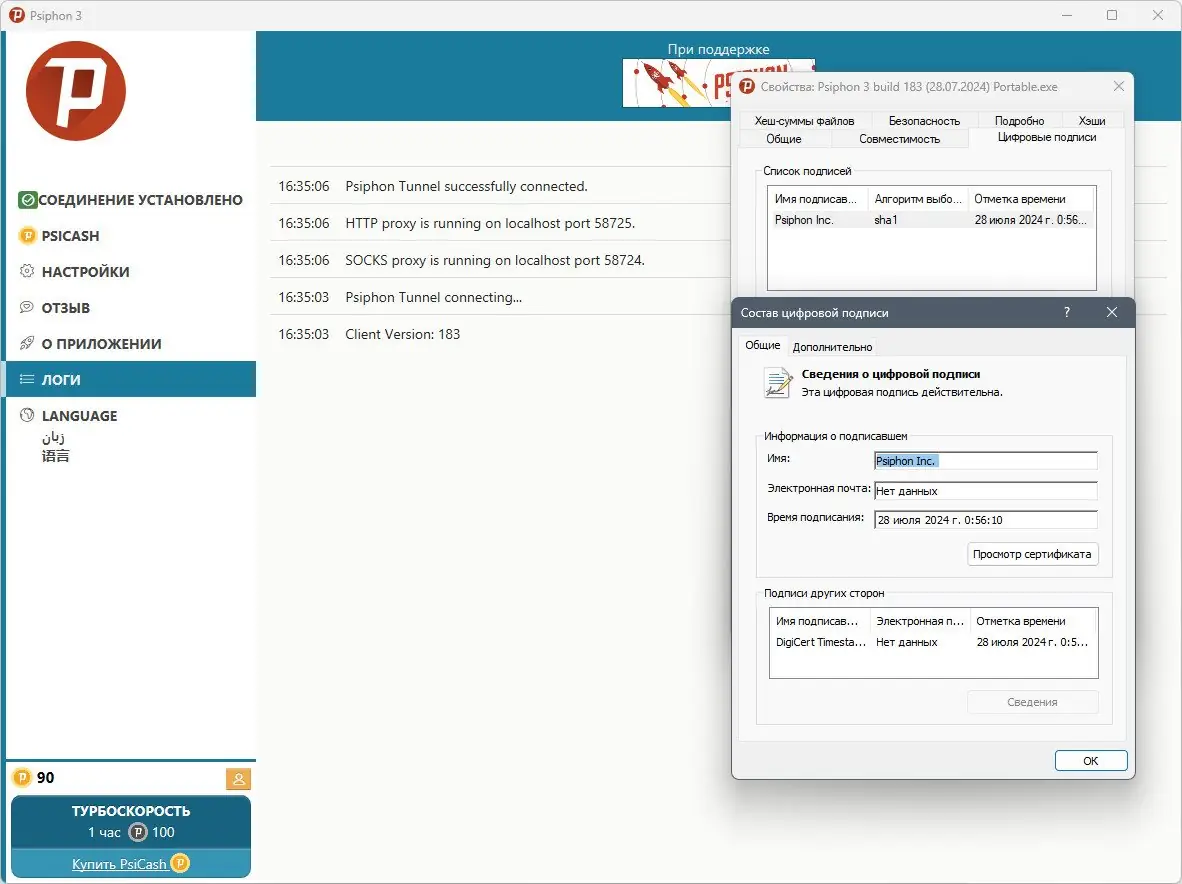Select the Psiphon Inc. signature row
The width and height of the screenshot is (1182, 884).
(932, 220)
